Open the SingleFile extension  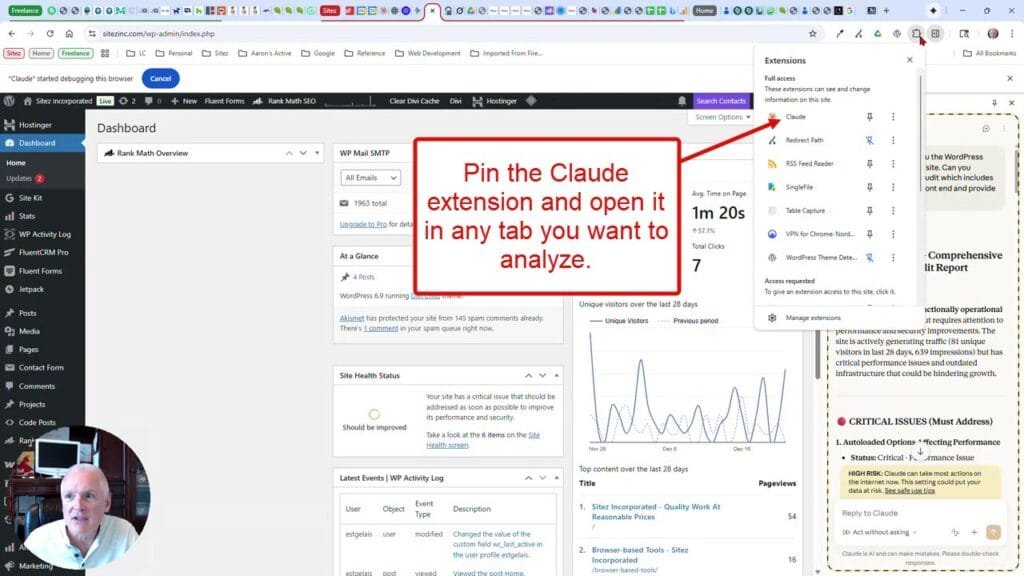click(x=795, y=187)
